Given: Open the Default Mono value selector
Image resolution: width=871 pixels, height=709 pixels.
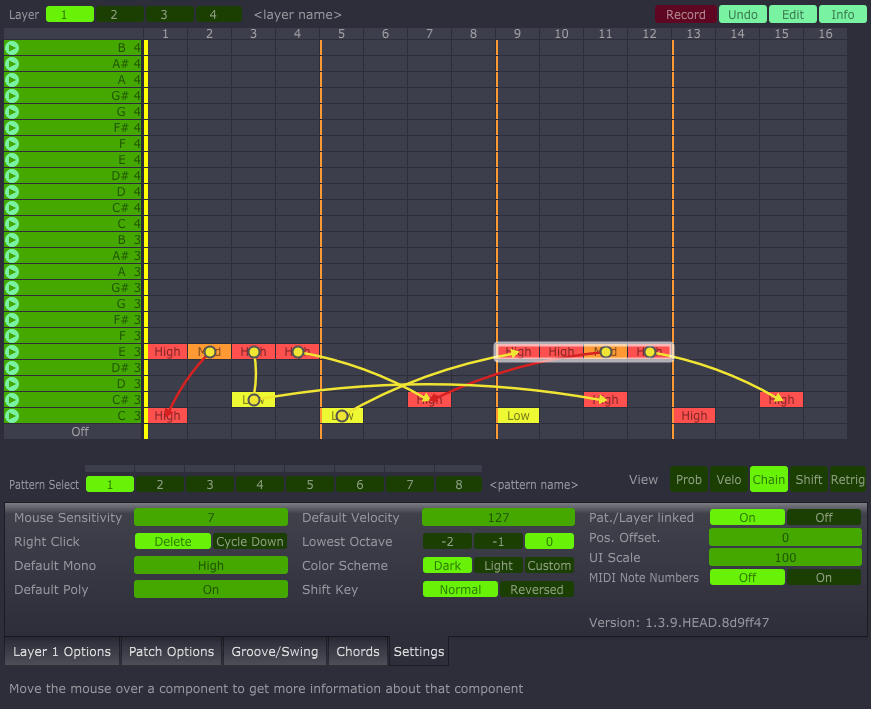Looking at the screenshot, I should [x=210, y=566].
